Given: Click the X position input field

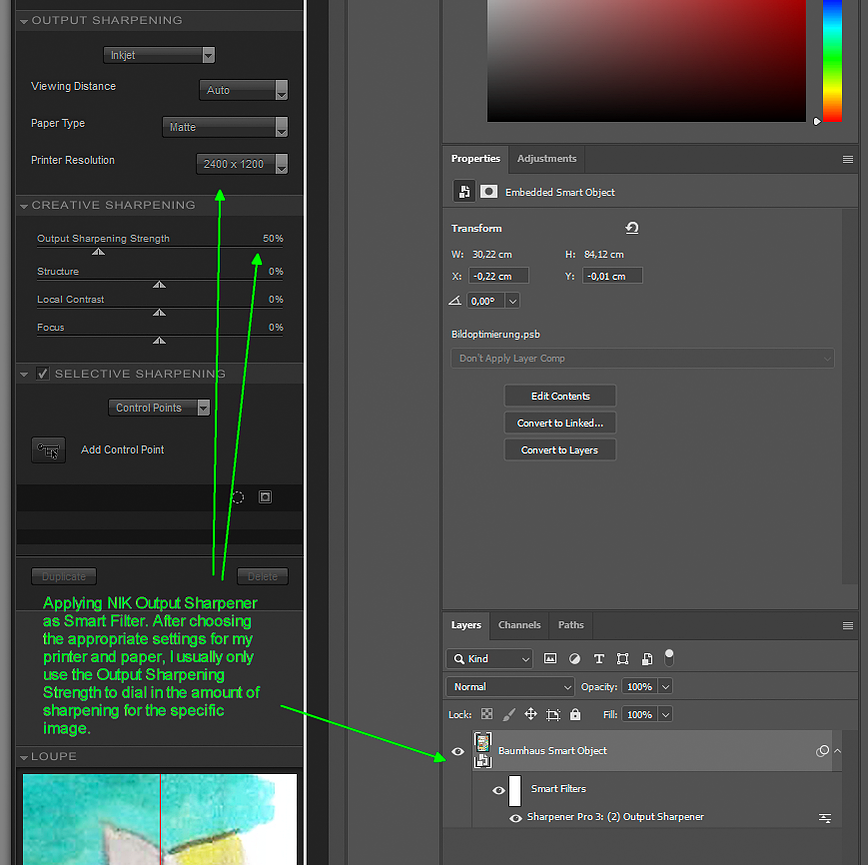Looking at the screenshot, I should [x=498, y=276].
